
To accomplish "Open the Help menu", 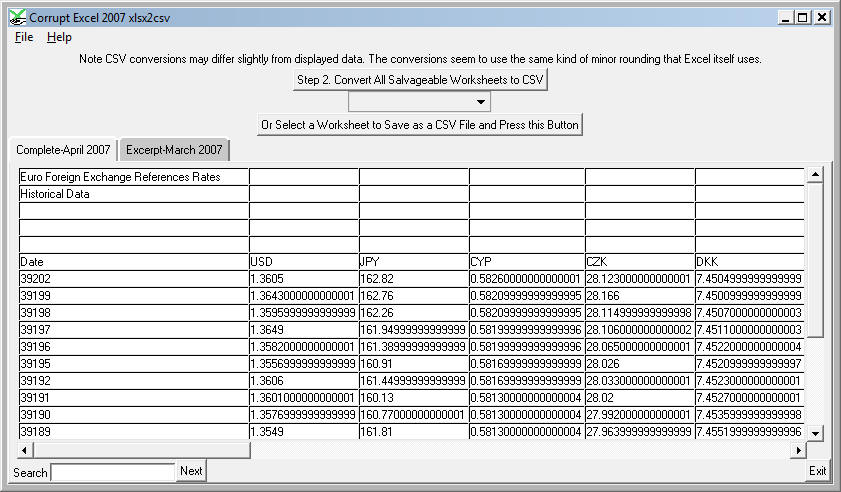I will [x=59, y=37].
